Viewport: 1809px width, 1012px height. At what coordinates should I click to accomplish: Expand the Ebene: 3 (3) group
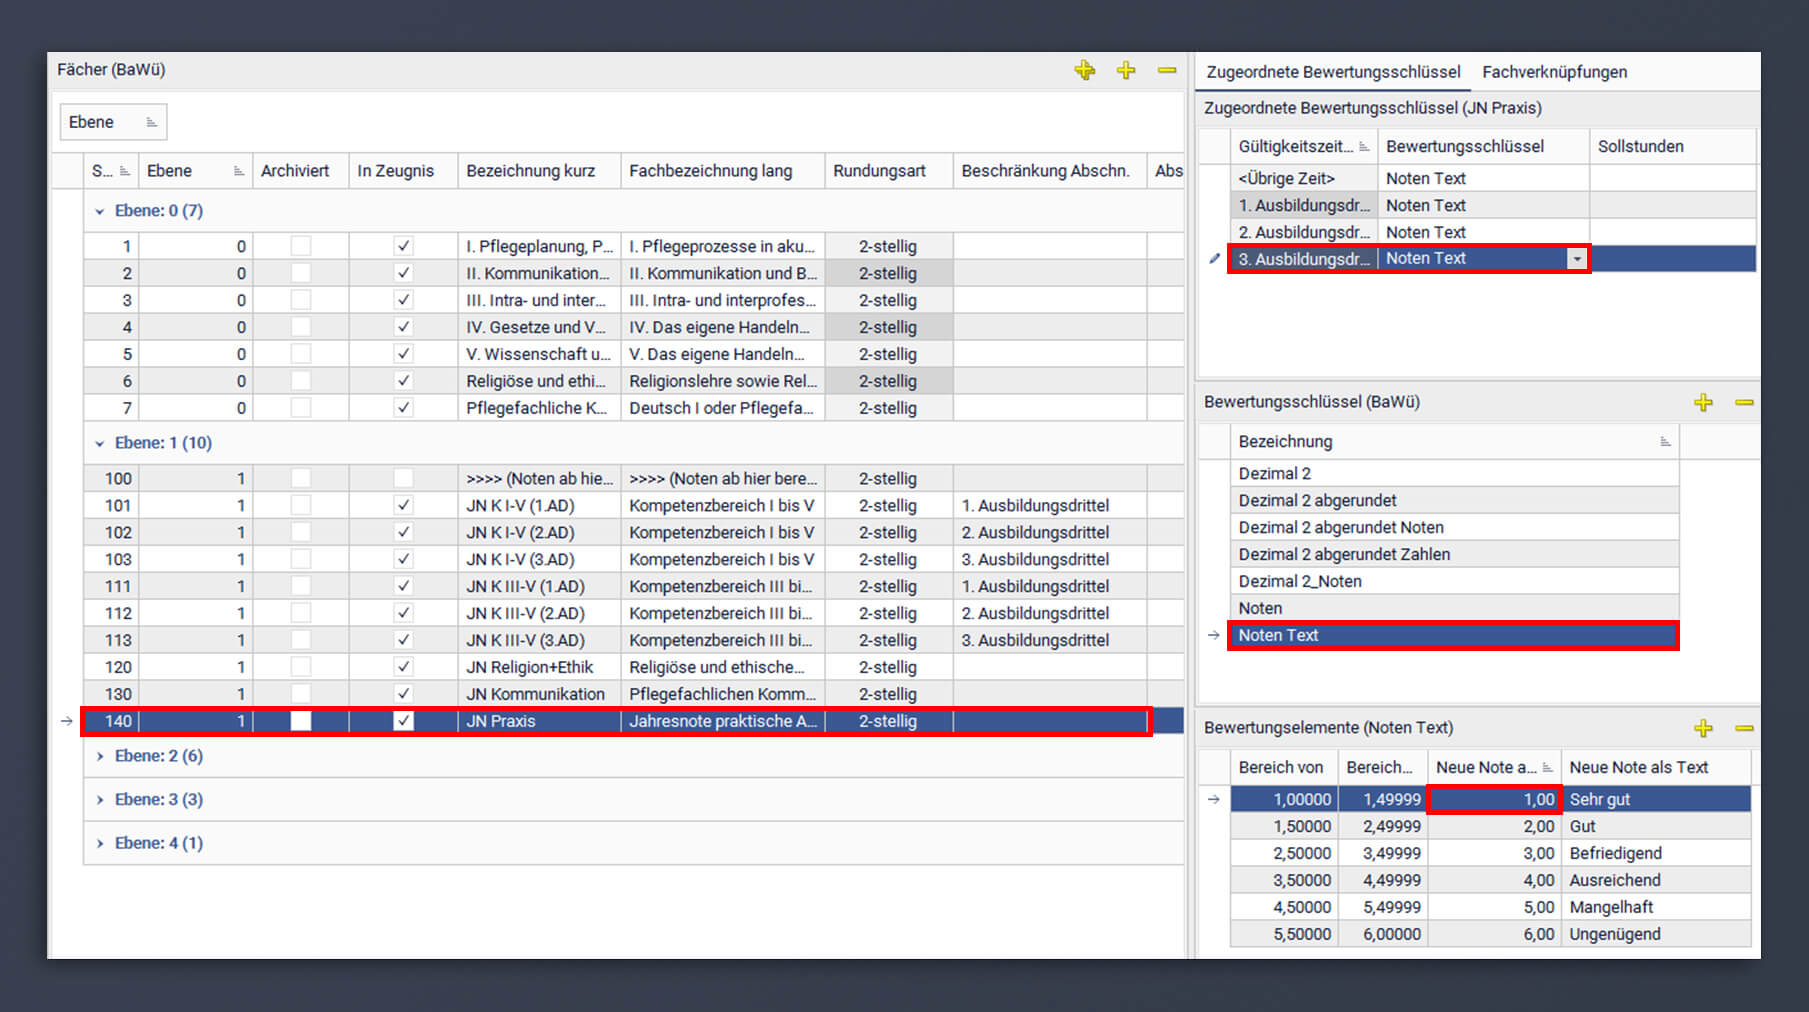tap(99, 800)
